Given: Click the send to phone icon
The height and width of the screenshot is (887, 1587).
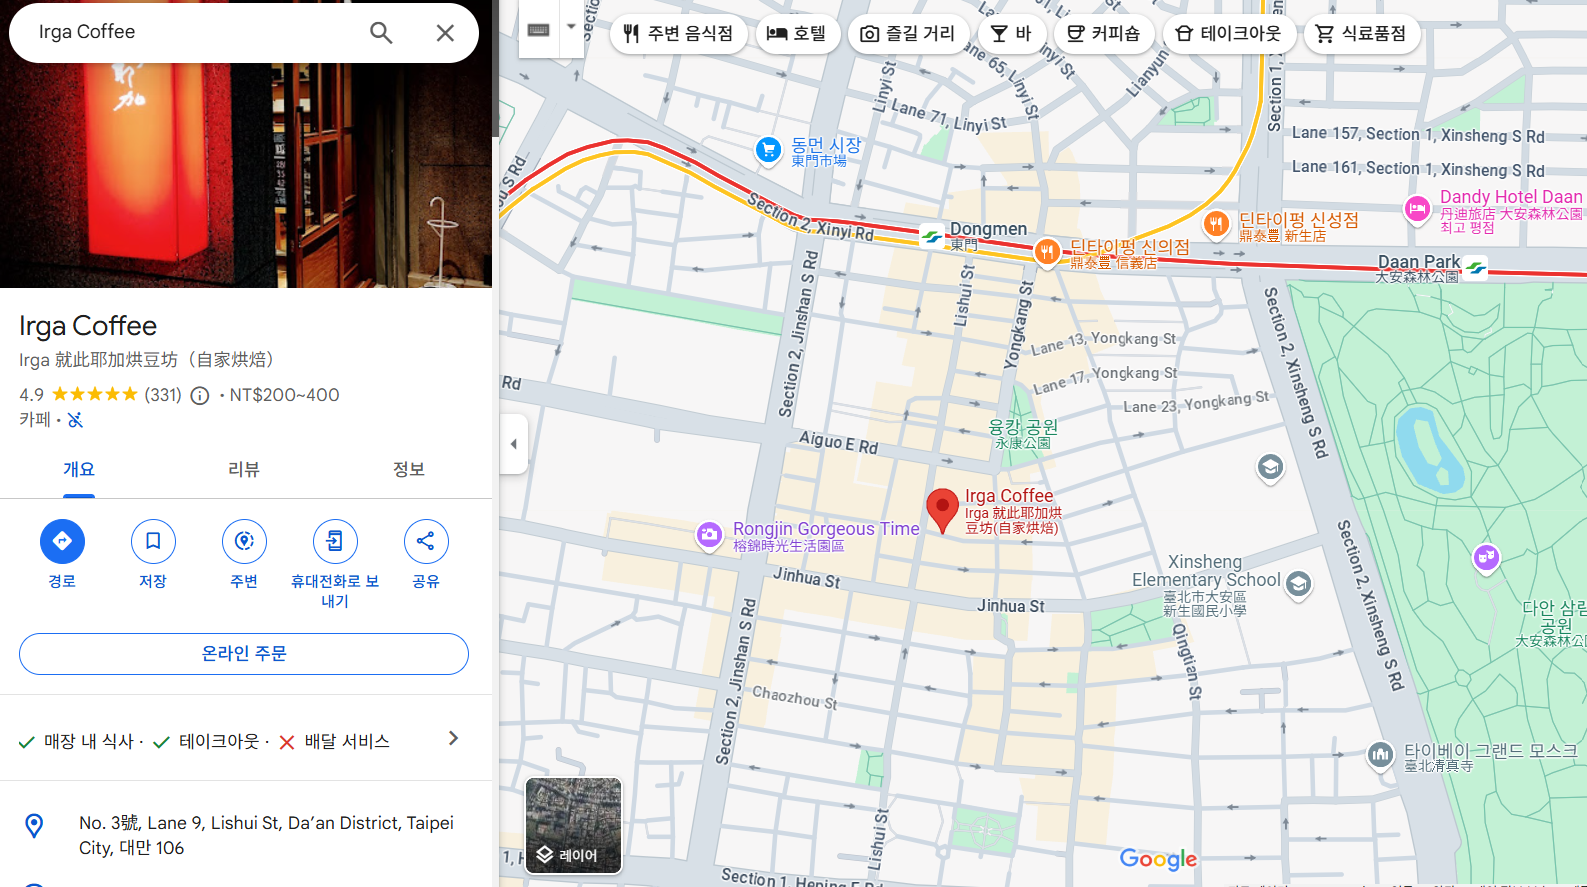Looking at the screenshot, I should [335, 541].
